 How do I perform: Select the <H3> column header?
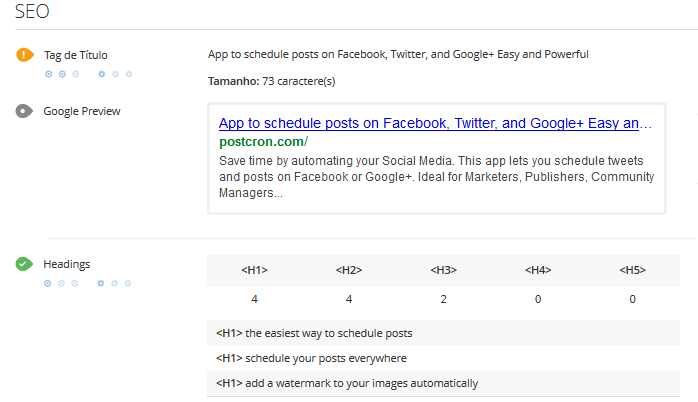point(443,270)
